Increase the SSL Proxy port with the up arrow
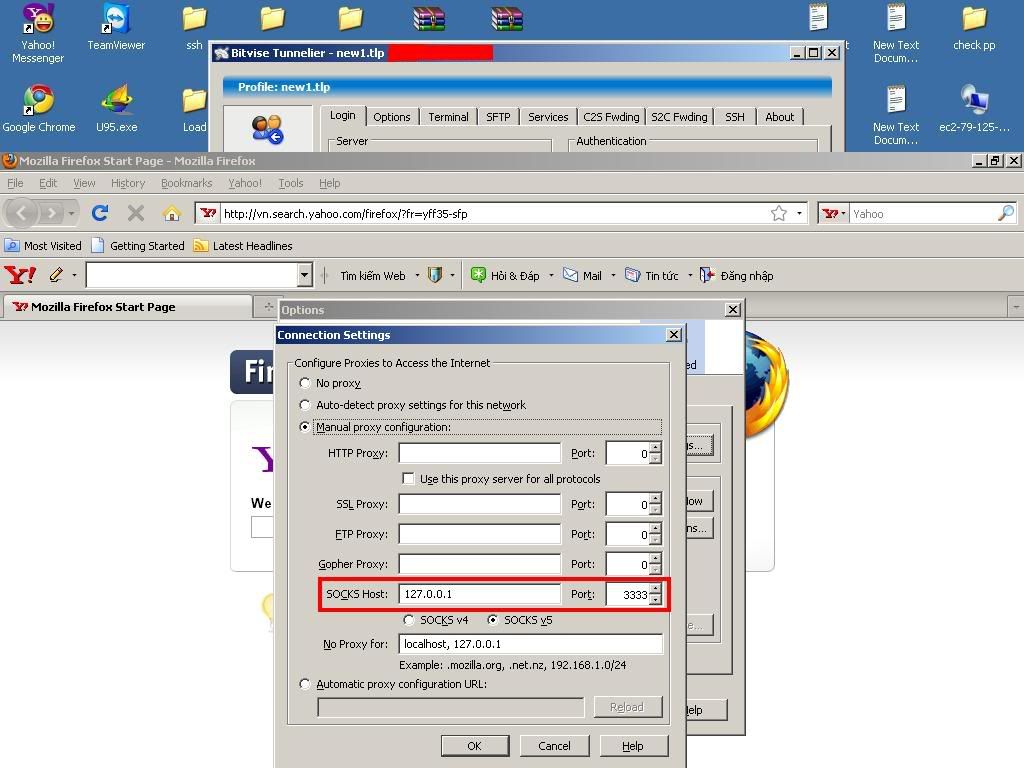The width and height of the screenshot is (1024, 768). 656,498
